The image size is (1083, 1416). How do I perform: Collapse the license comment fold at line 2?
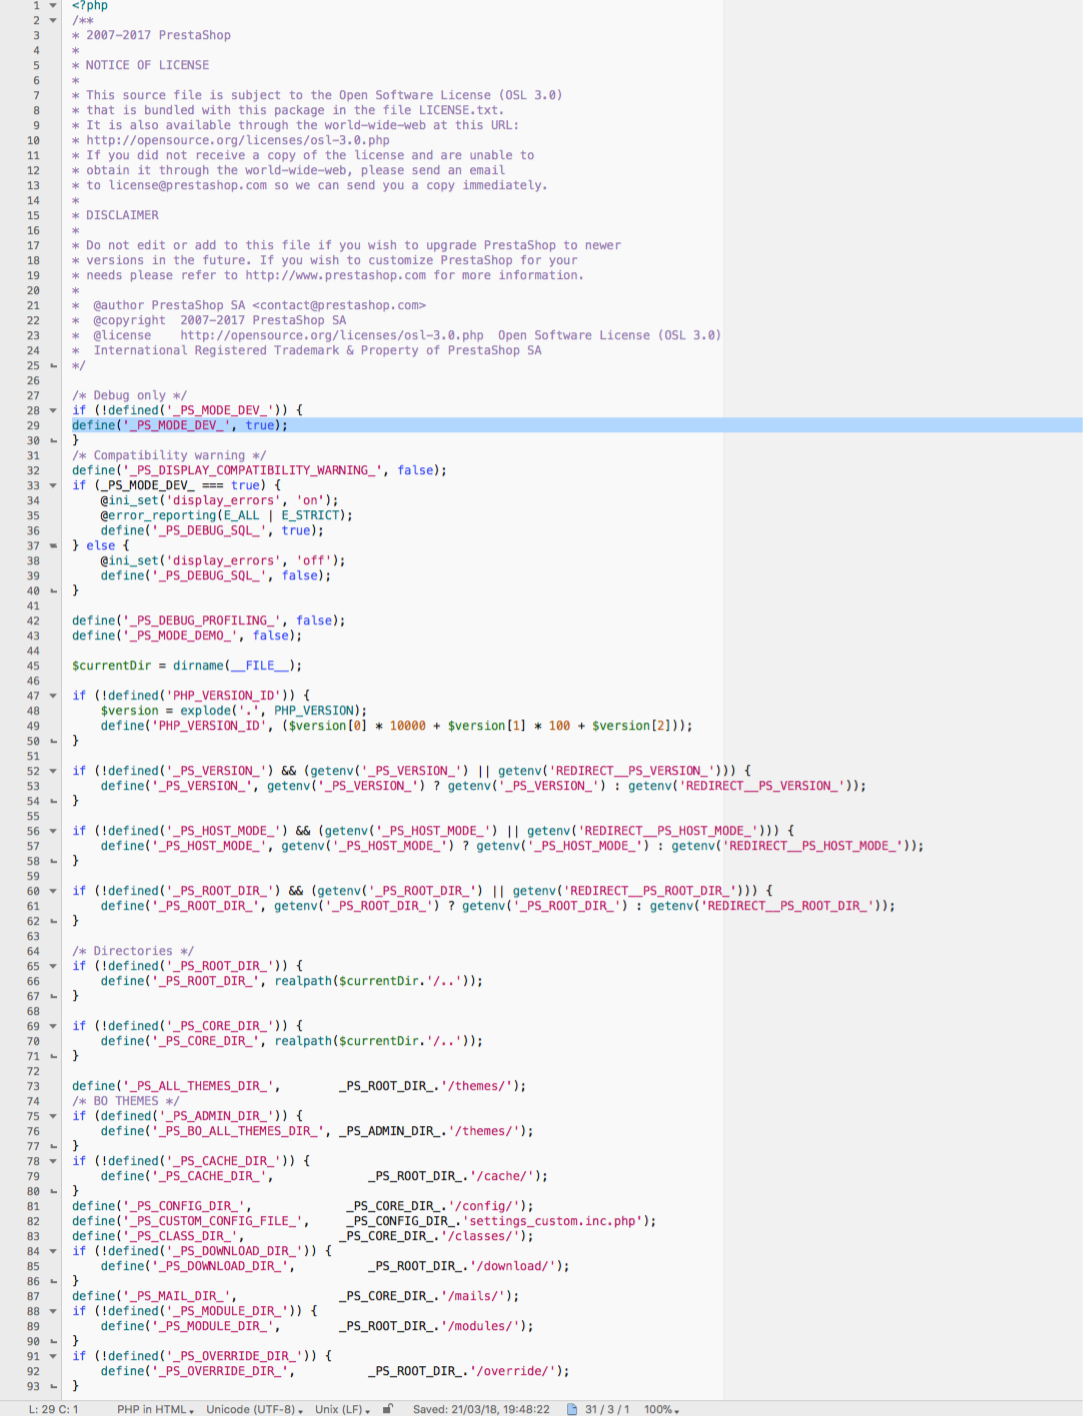pos(53,20)
